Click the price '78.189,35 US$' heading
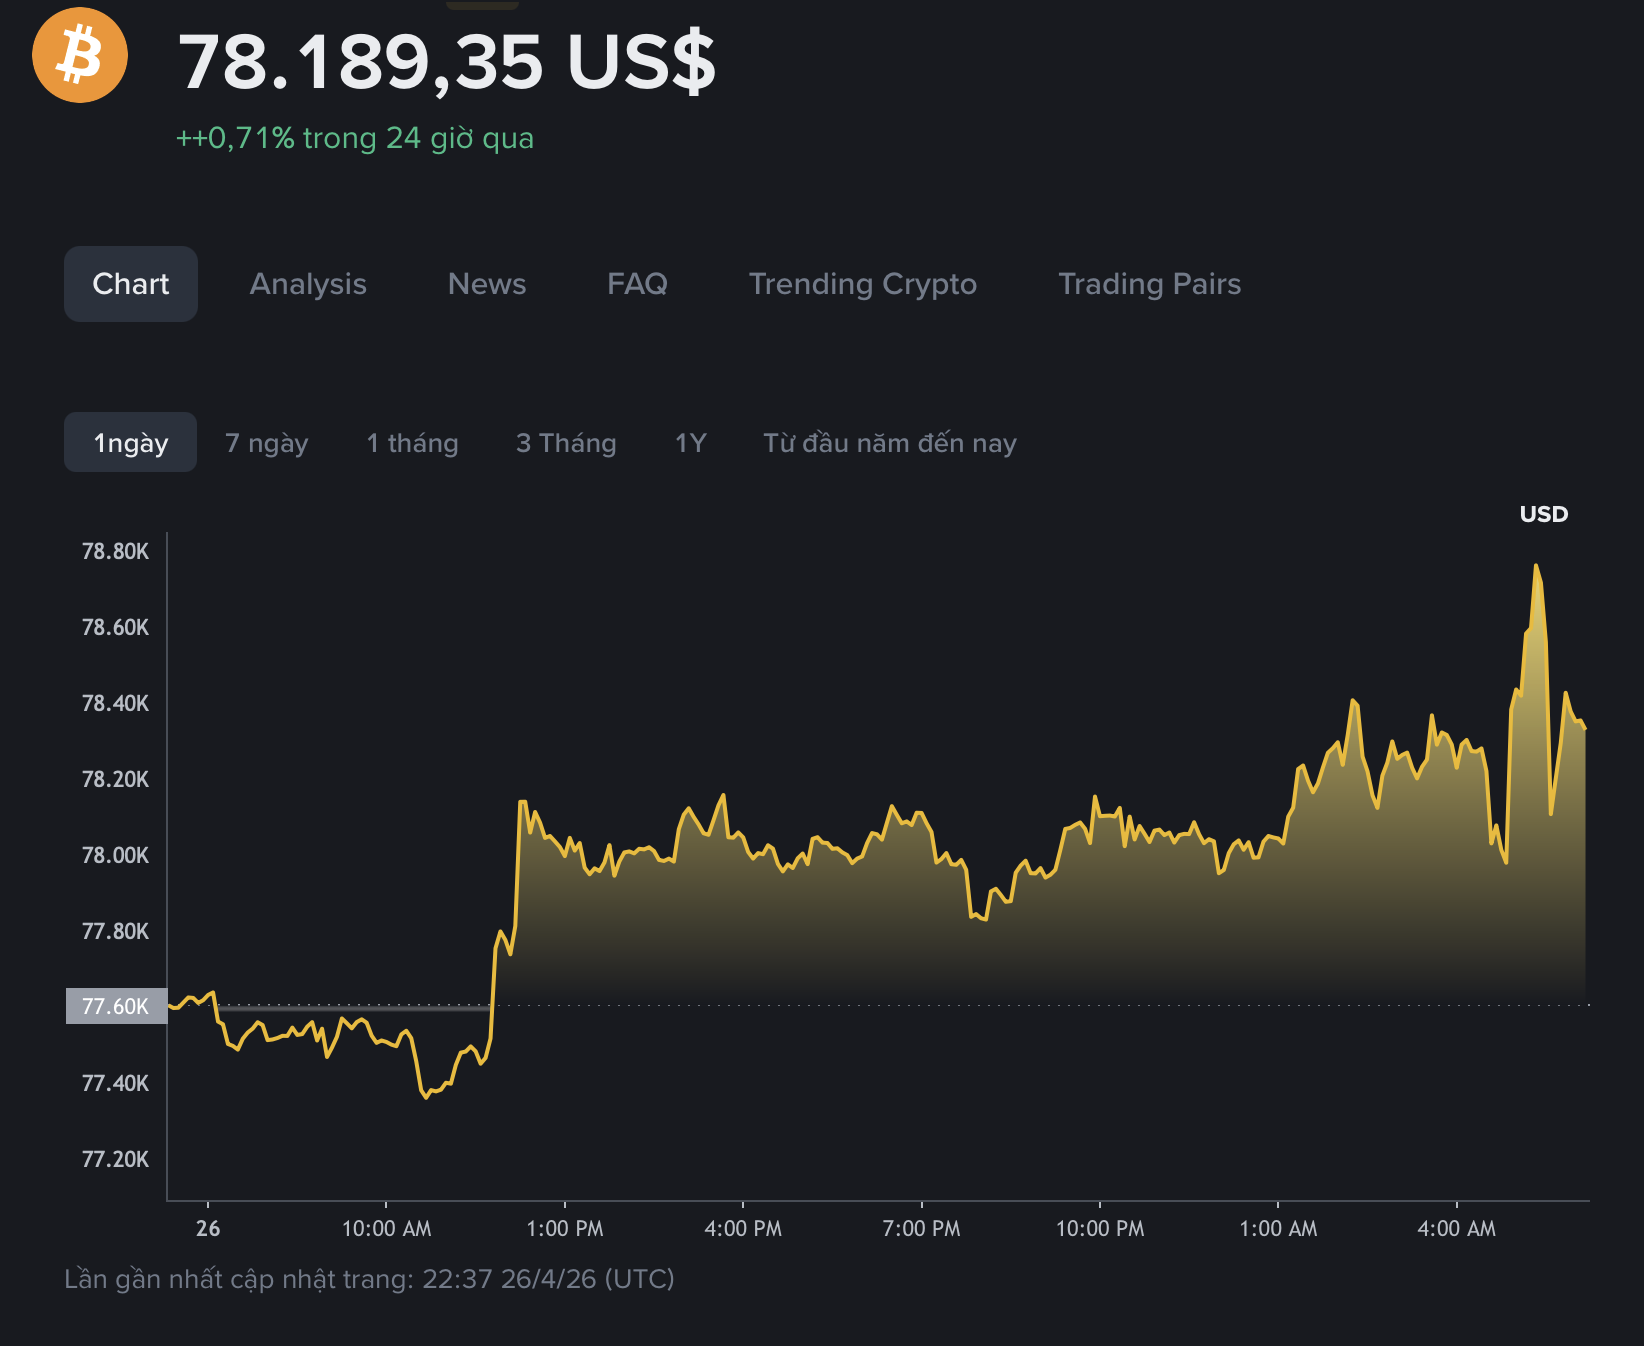Image resolution: width=1644 pixels, height=1346 pixels. 446,65
